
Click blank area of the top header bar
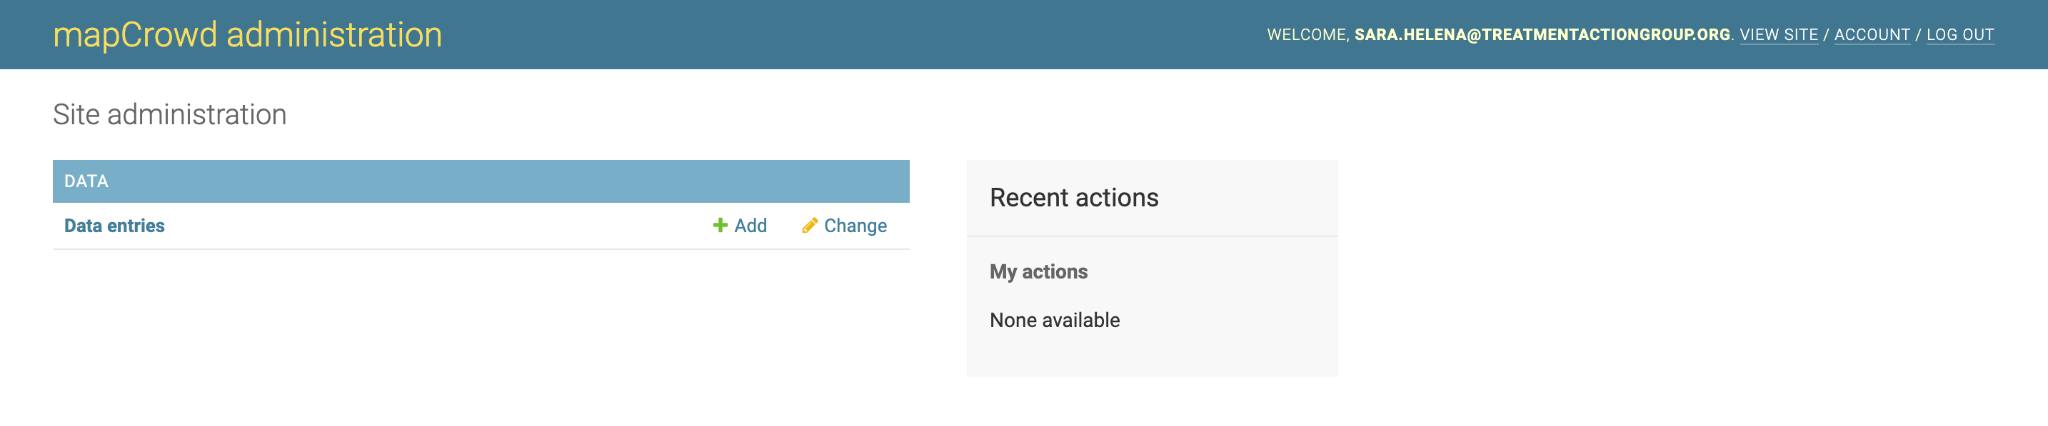(850, 35)
